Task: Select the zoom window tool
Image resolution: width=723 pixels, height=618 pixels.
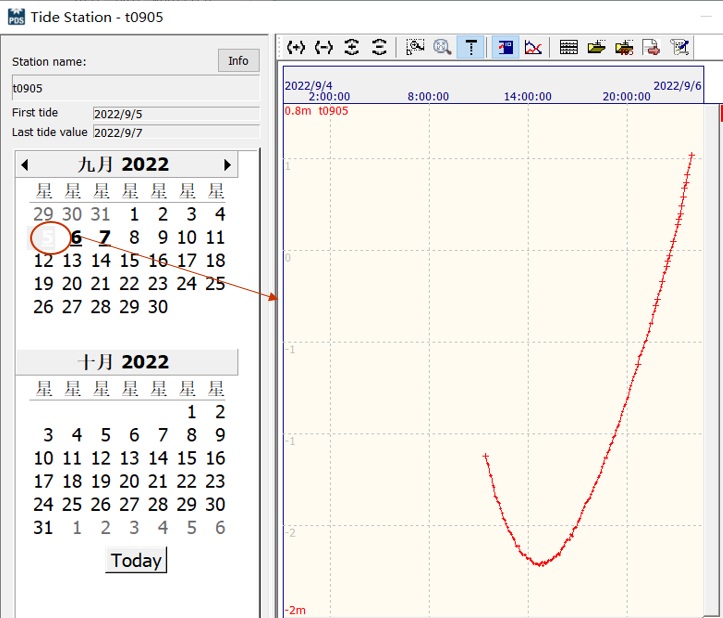Action: 415,47
